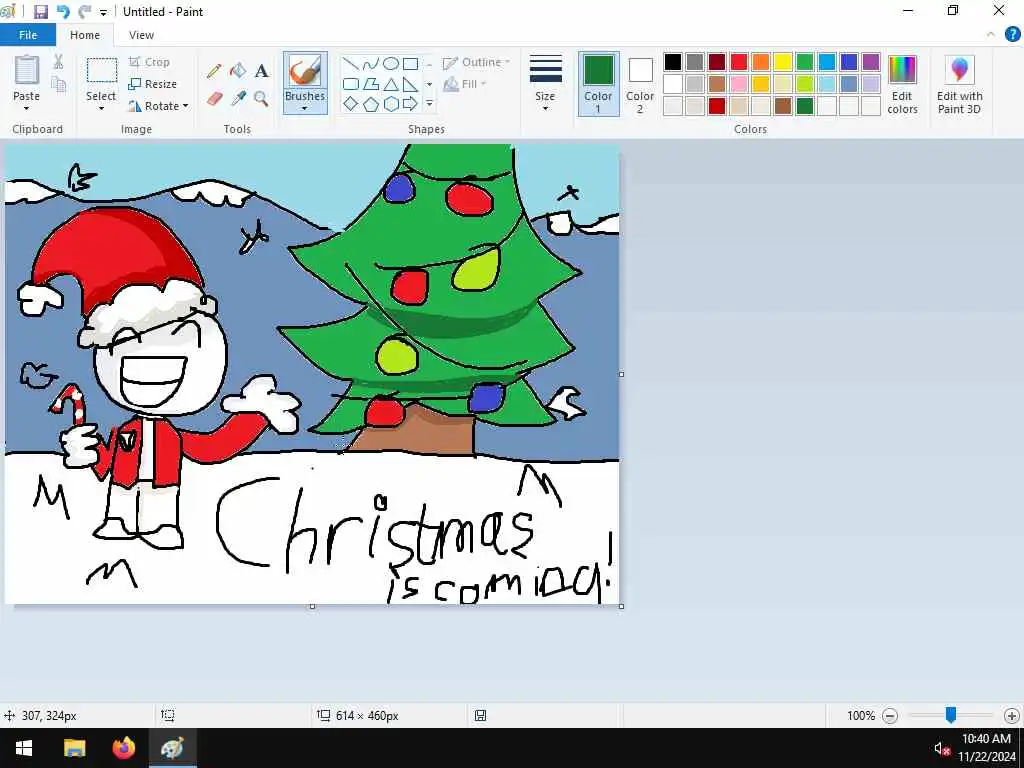Choose the Pentagon shape
Viewport: 1024px width, 768px height.
tap(371, 104)
